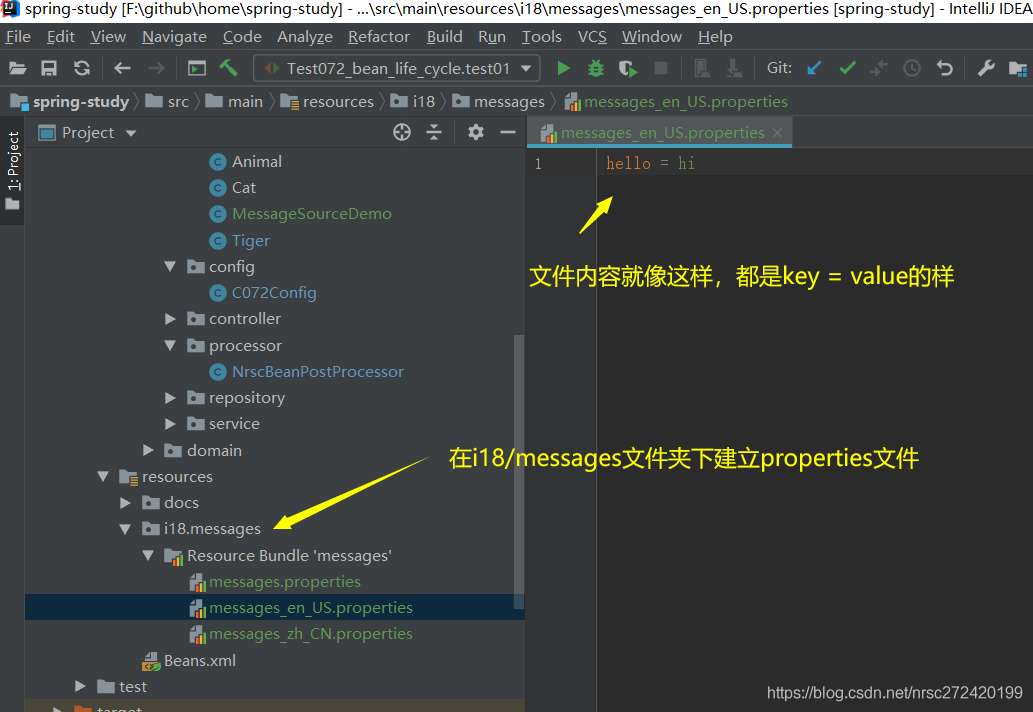Open the File menu
Viewport: 1033px width, 712px height.
click(18, 37)
